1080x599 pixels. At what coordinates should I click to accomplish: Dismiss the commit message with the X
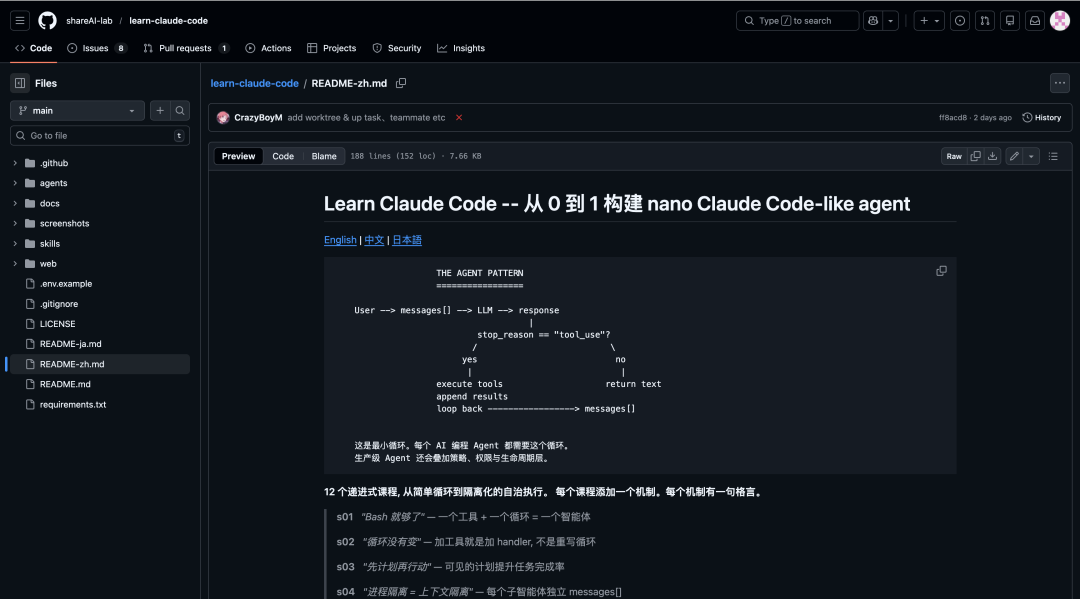coord(458,117)
